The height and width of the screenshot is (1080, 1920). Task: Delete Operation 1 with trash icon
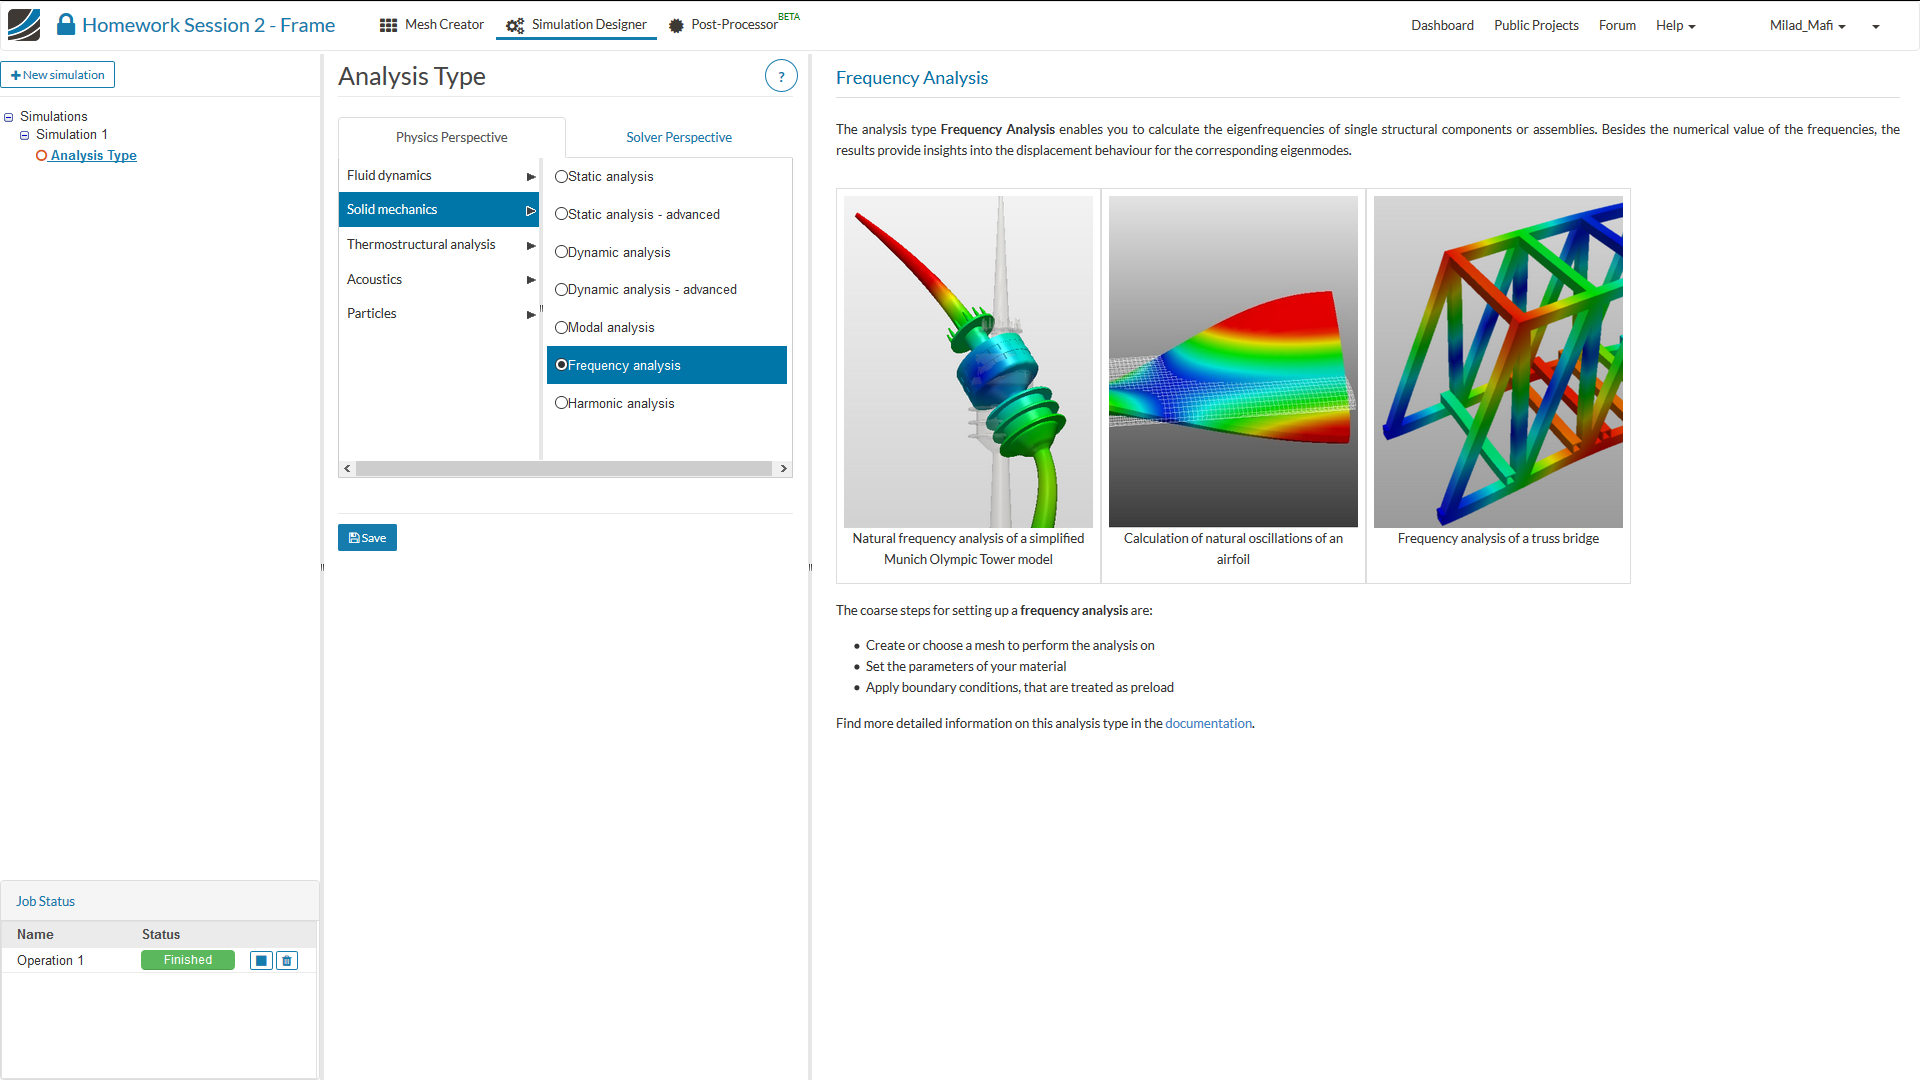(287, 961)
